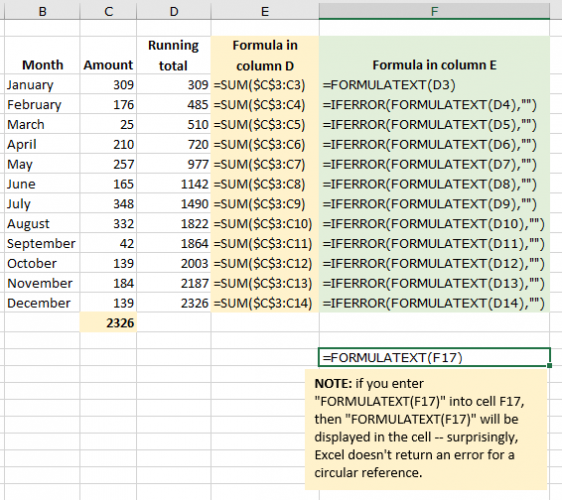Select the =IFERROR(FORMULATEXT(D14),"") cell
The image size is (562, 500).
coord(434,303)
